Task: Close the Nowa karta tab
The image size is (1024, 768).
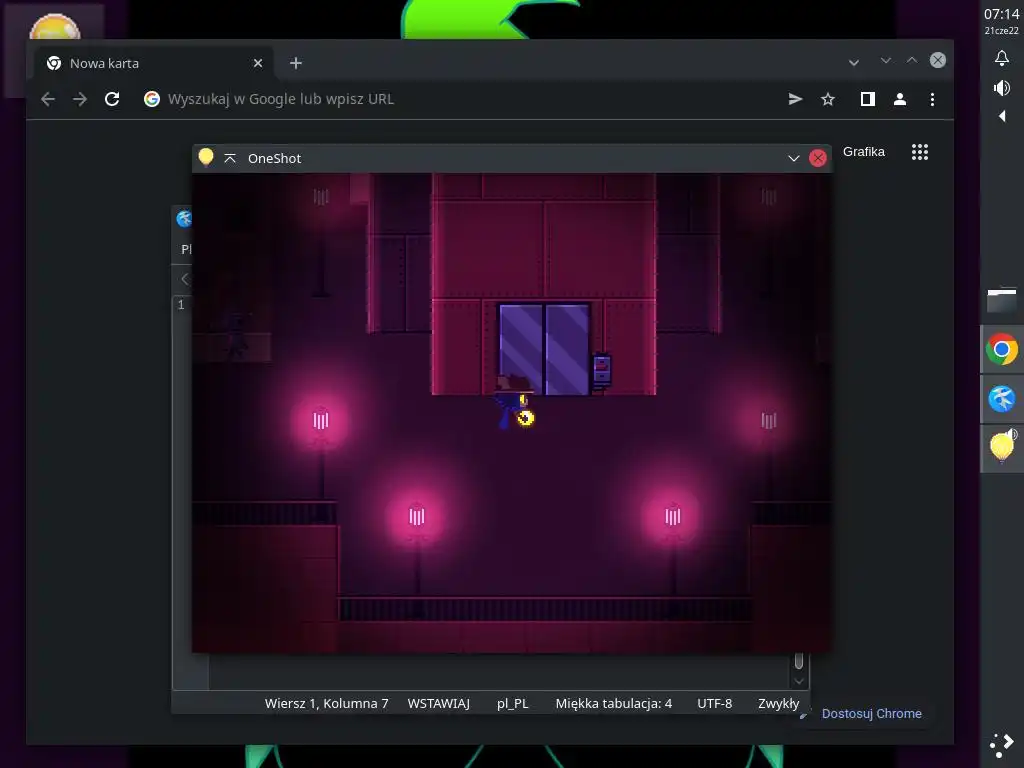Action: (258, 63)
